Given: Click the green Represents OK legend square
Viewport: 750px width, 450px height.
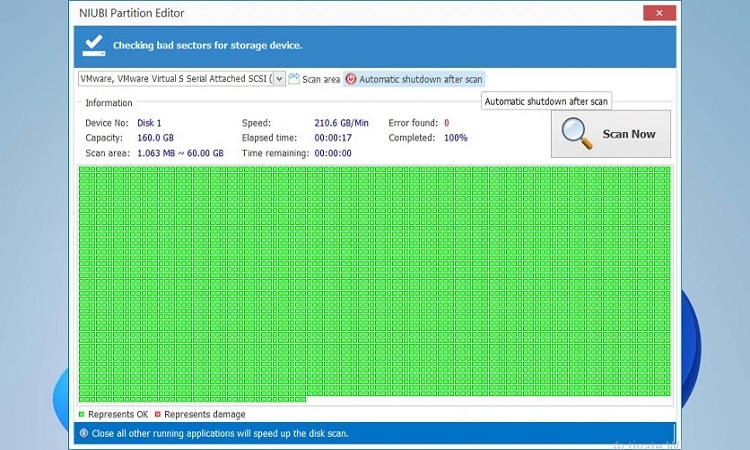Looking at the screenshot, I should pyautogui.click(x=81, y=414).
